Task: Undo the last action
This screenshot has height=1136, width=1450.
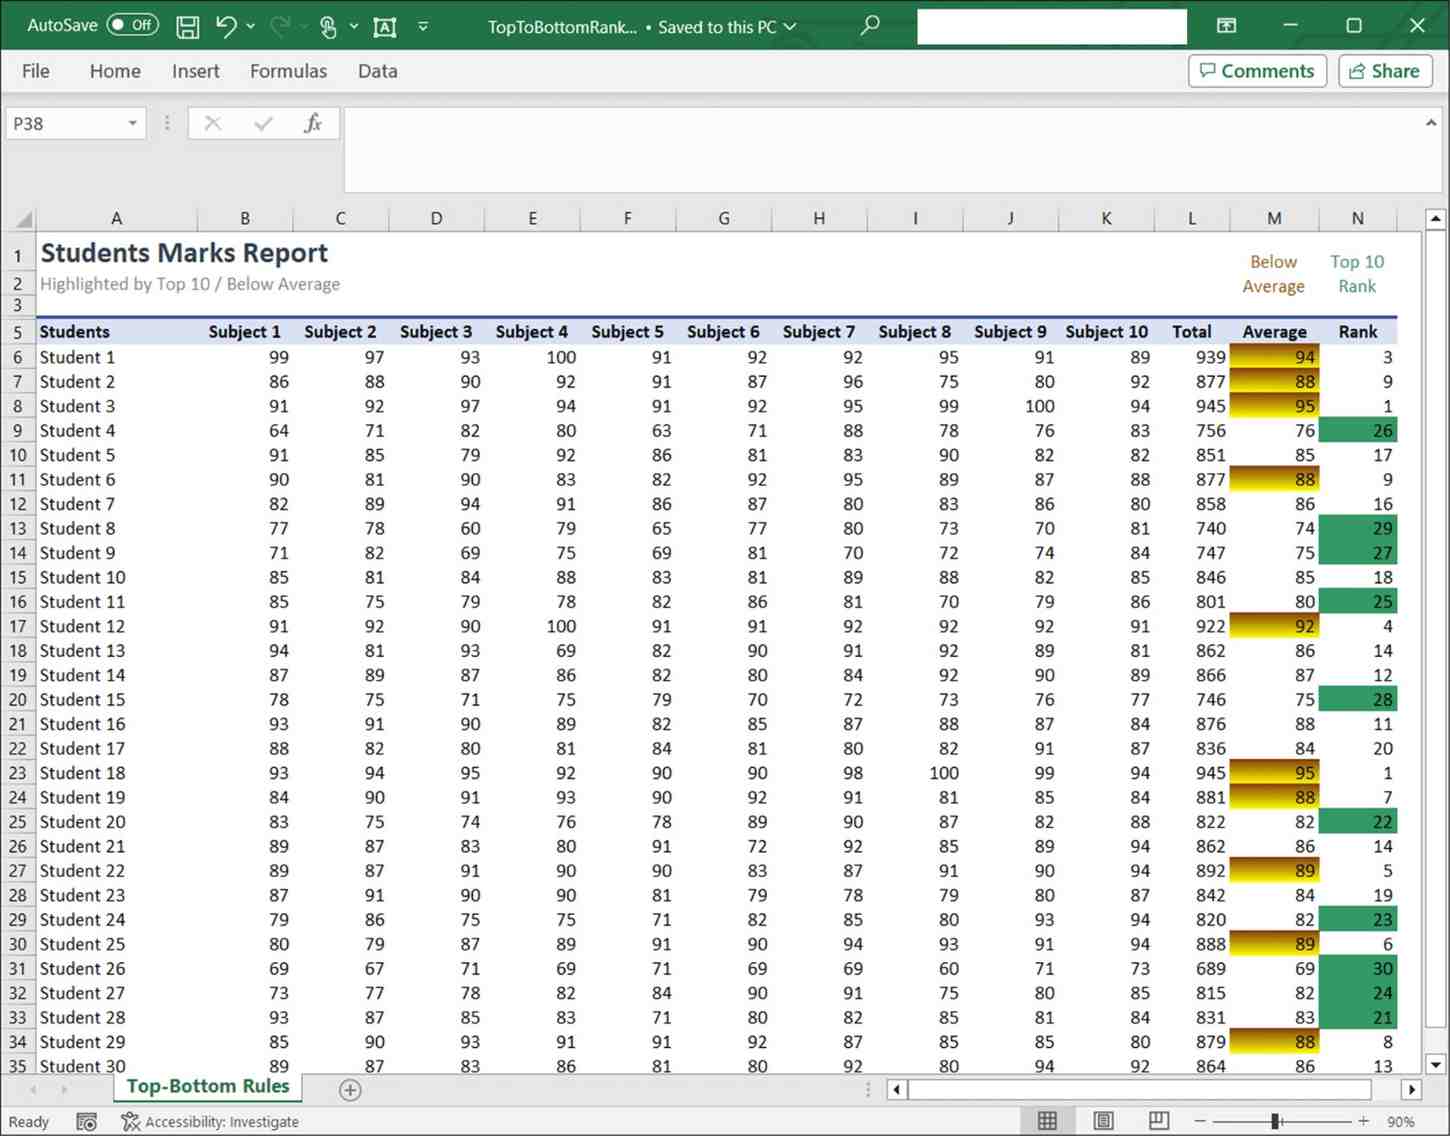Action: pos(226,27)
